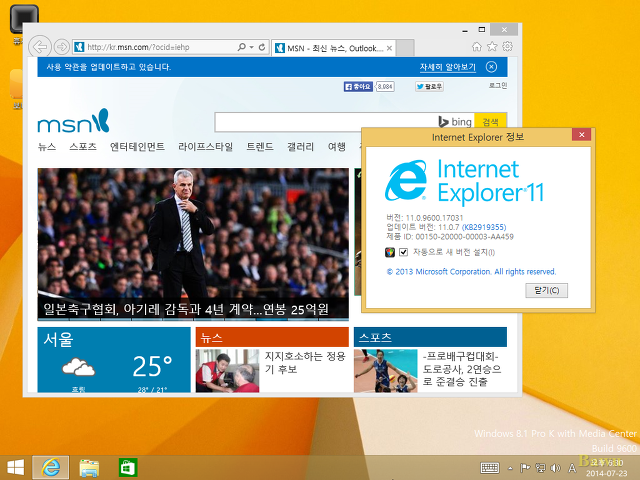Click the Internet Explorer 11 logo
The width and height of the screenshot is (640, 480).
tap(465, 181)
